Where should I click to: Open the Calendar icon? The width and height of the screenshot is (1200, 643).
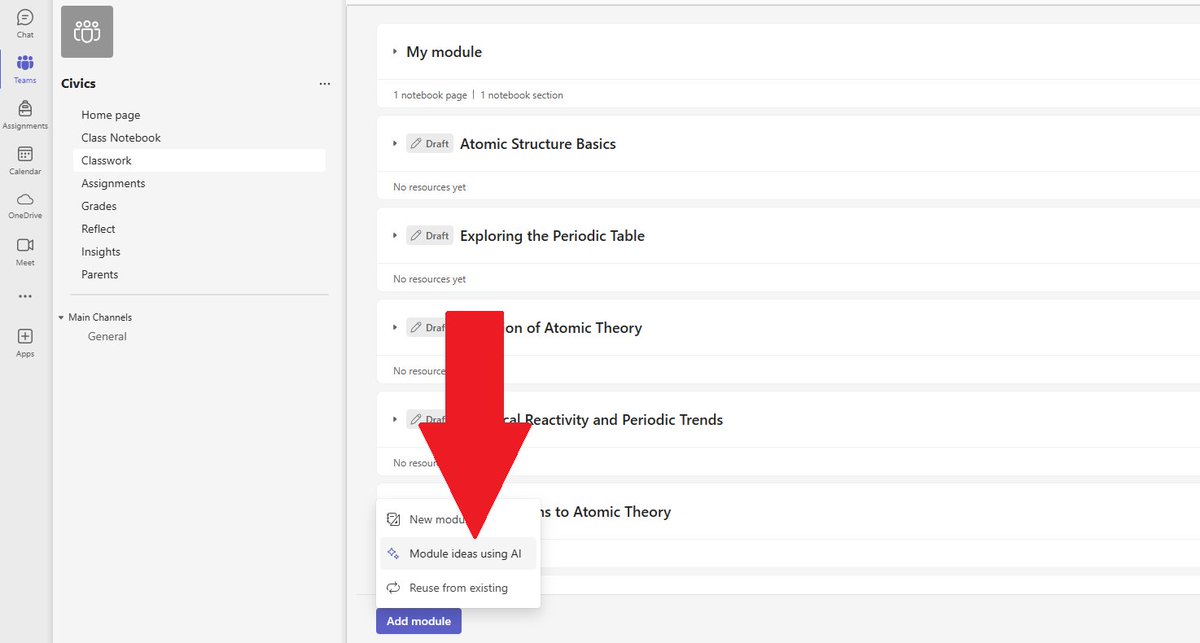pyautogui.click(x=24, y=155)
